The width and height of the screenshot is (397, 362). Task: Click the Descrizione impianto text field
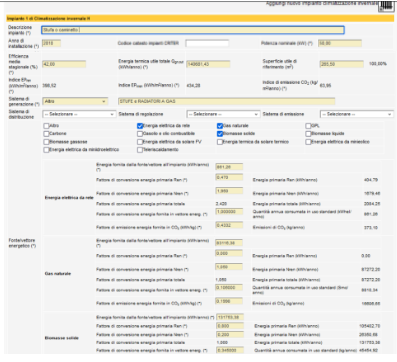[x=193, y=30]
